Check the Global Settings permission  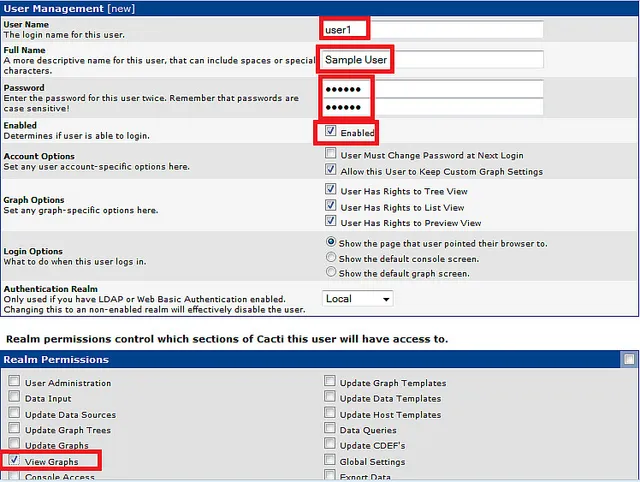(330, 461)
